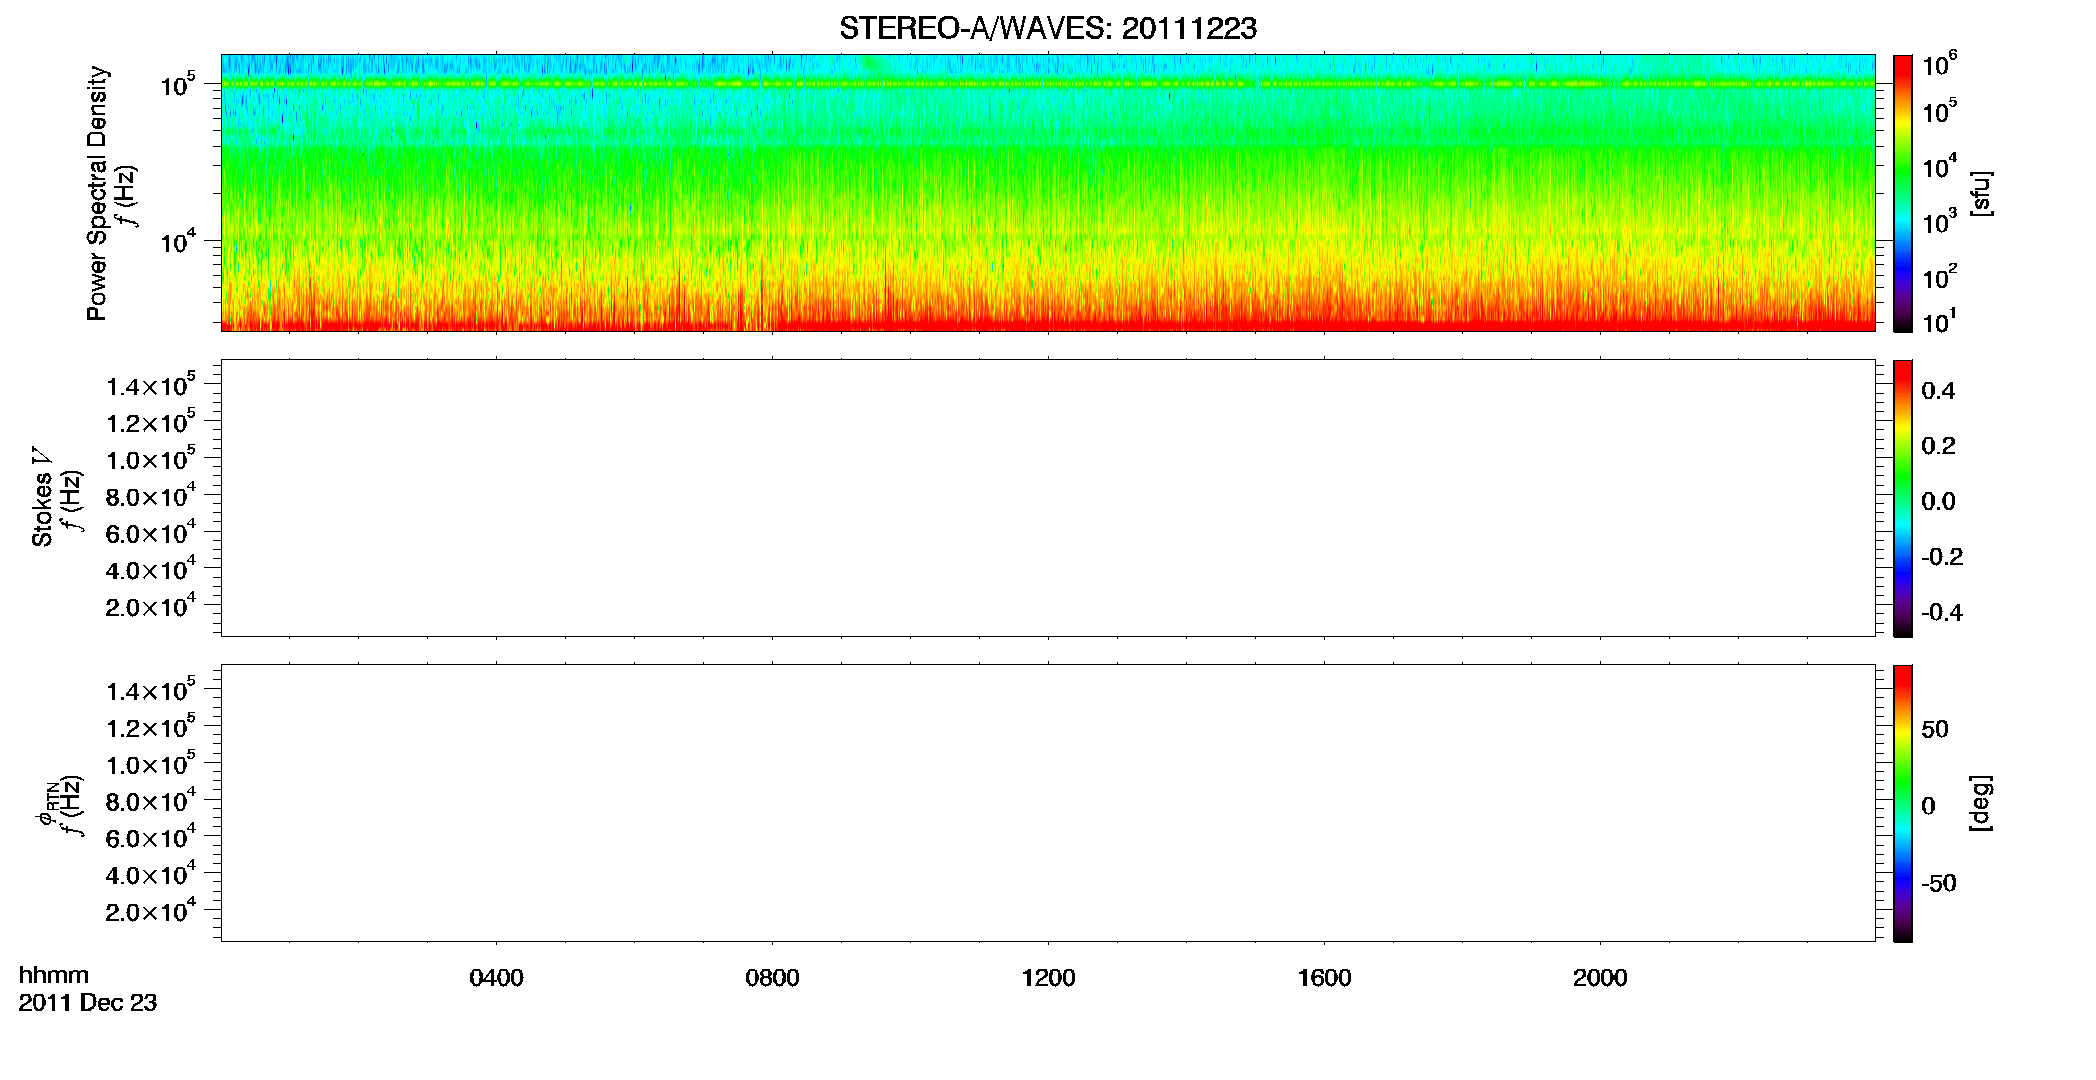Click the Stokes V colorbar
Image resolution: width=2096 pixels, height=1080 pixels.
pos(1902,498)
